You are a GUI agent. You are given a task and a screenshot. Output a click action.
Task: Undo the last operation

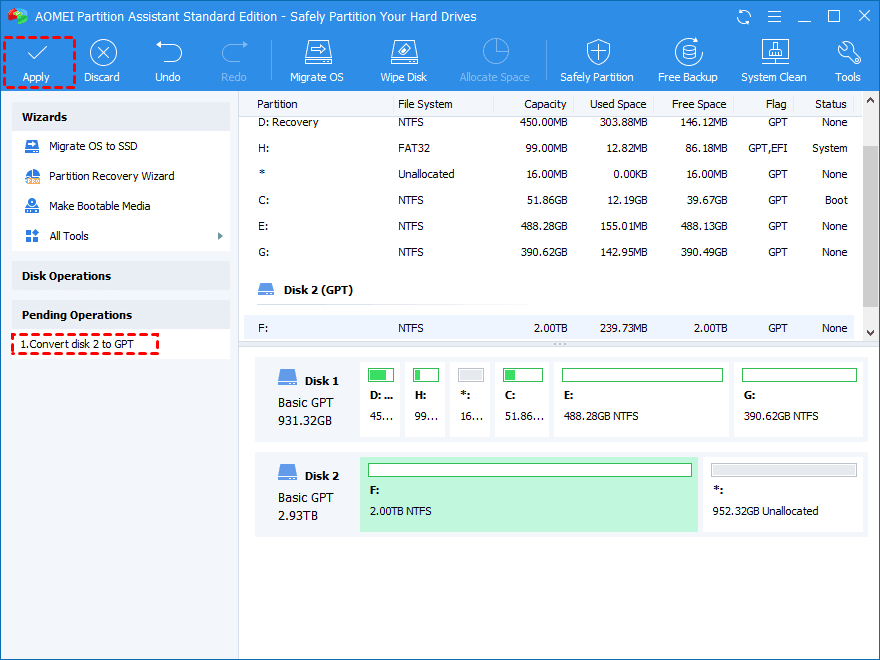[x=168, y=53]
